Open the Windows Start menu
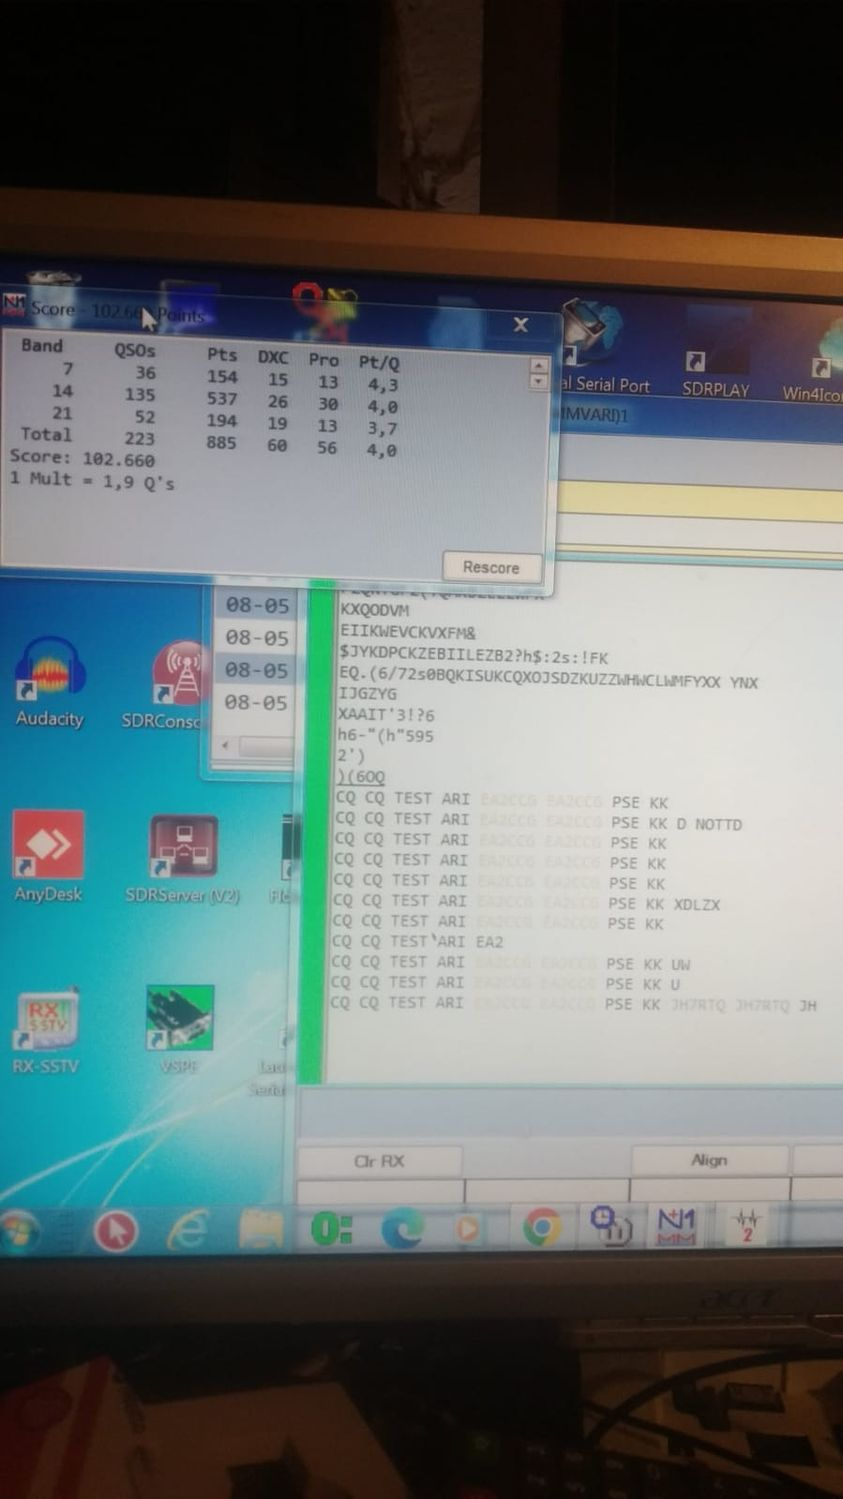843x1499 pixels. pyautogui.click(x=20, y=1232)
